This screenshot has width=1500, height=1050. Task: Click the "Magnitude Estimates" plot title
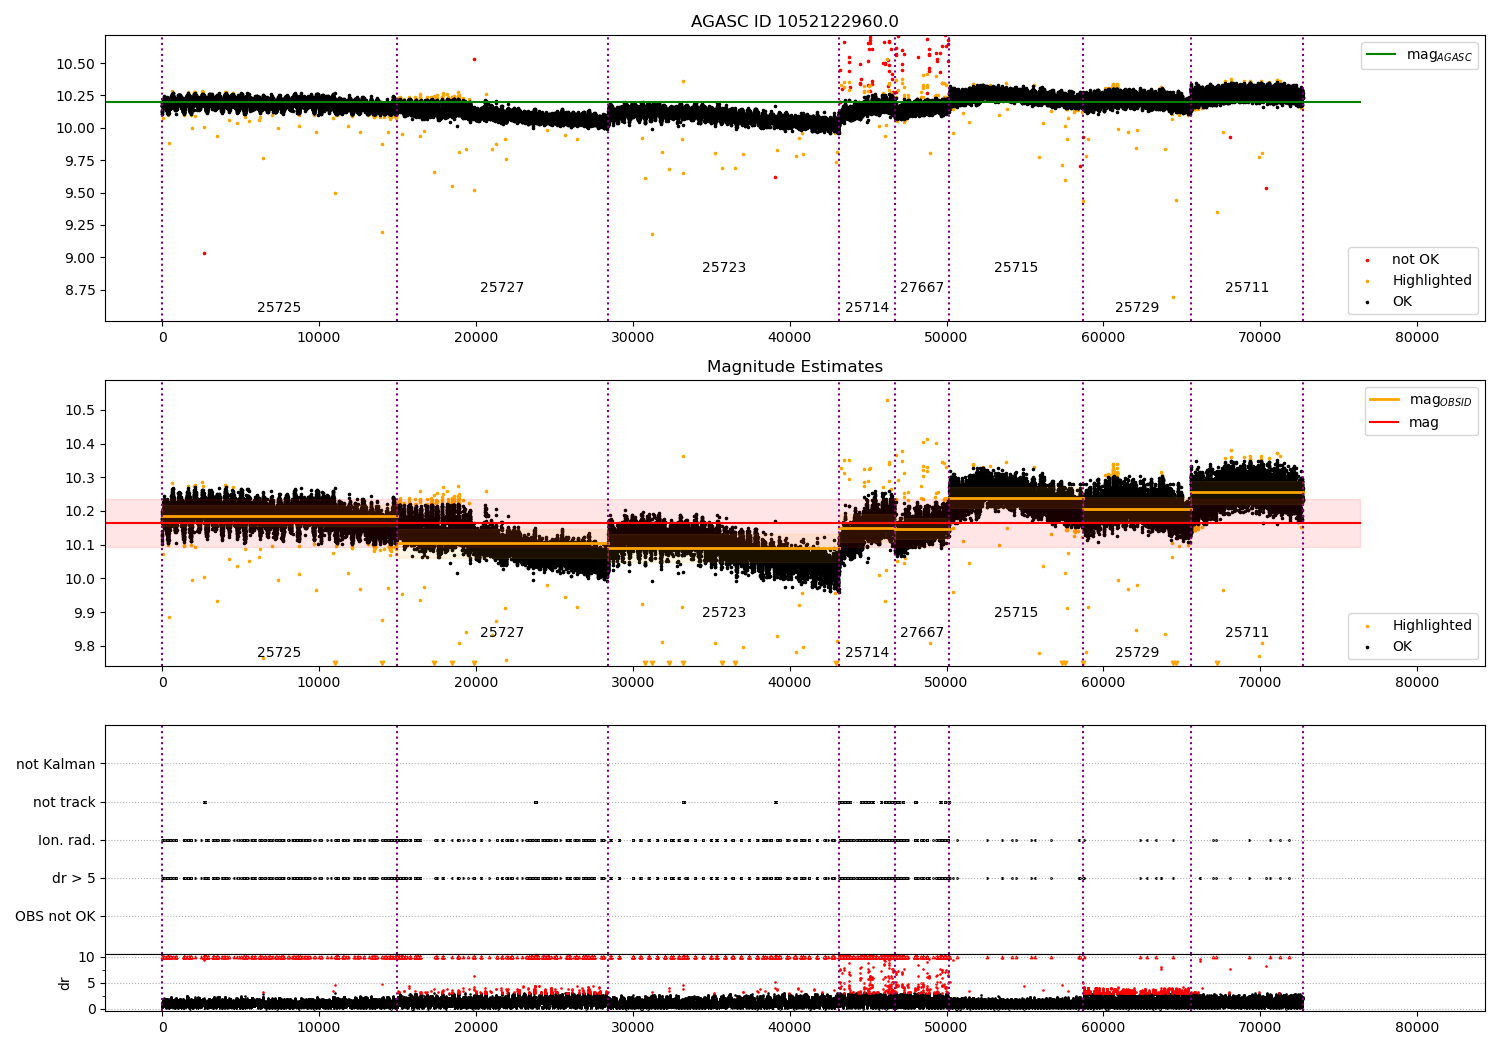tap(795, 367)
